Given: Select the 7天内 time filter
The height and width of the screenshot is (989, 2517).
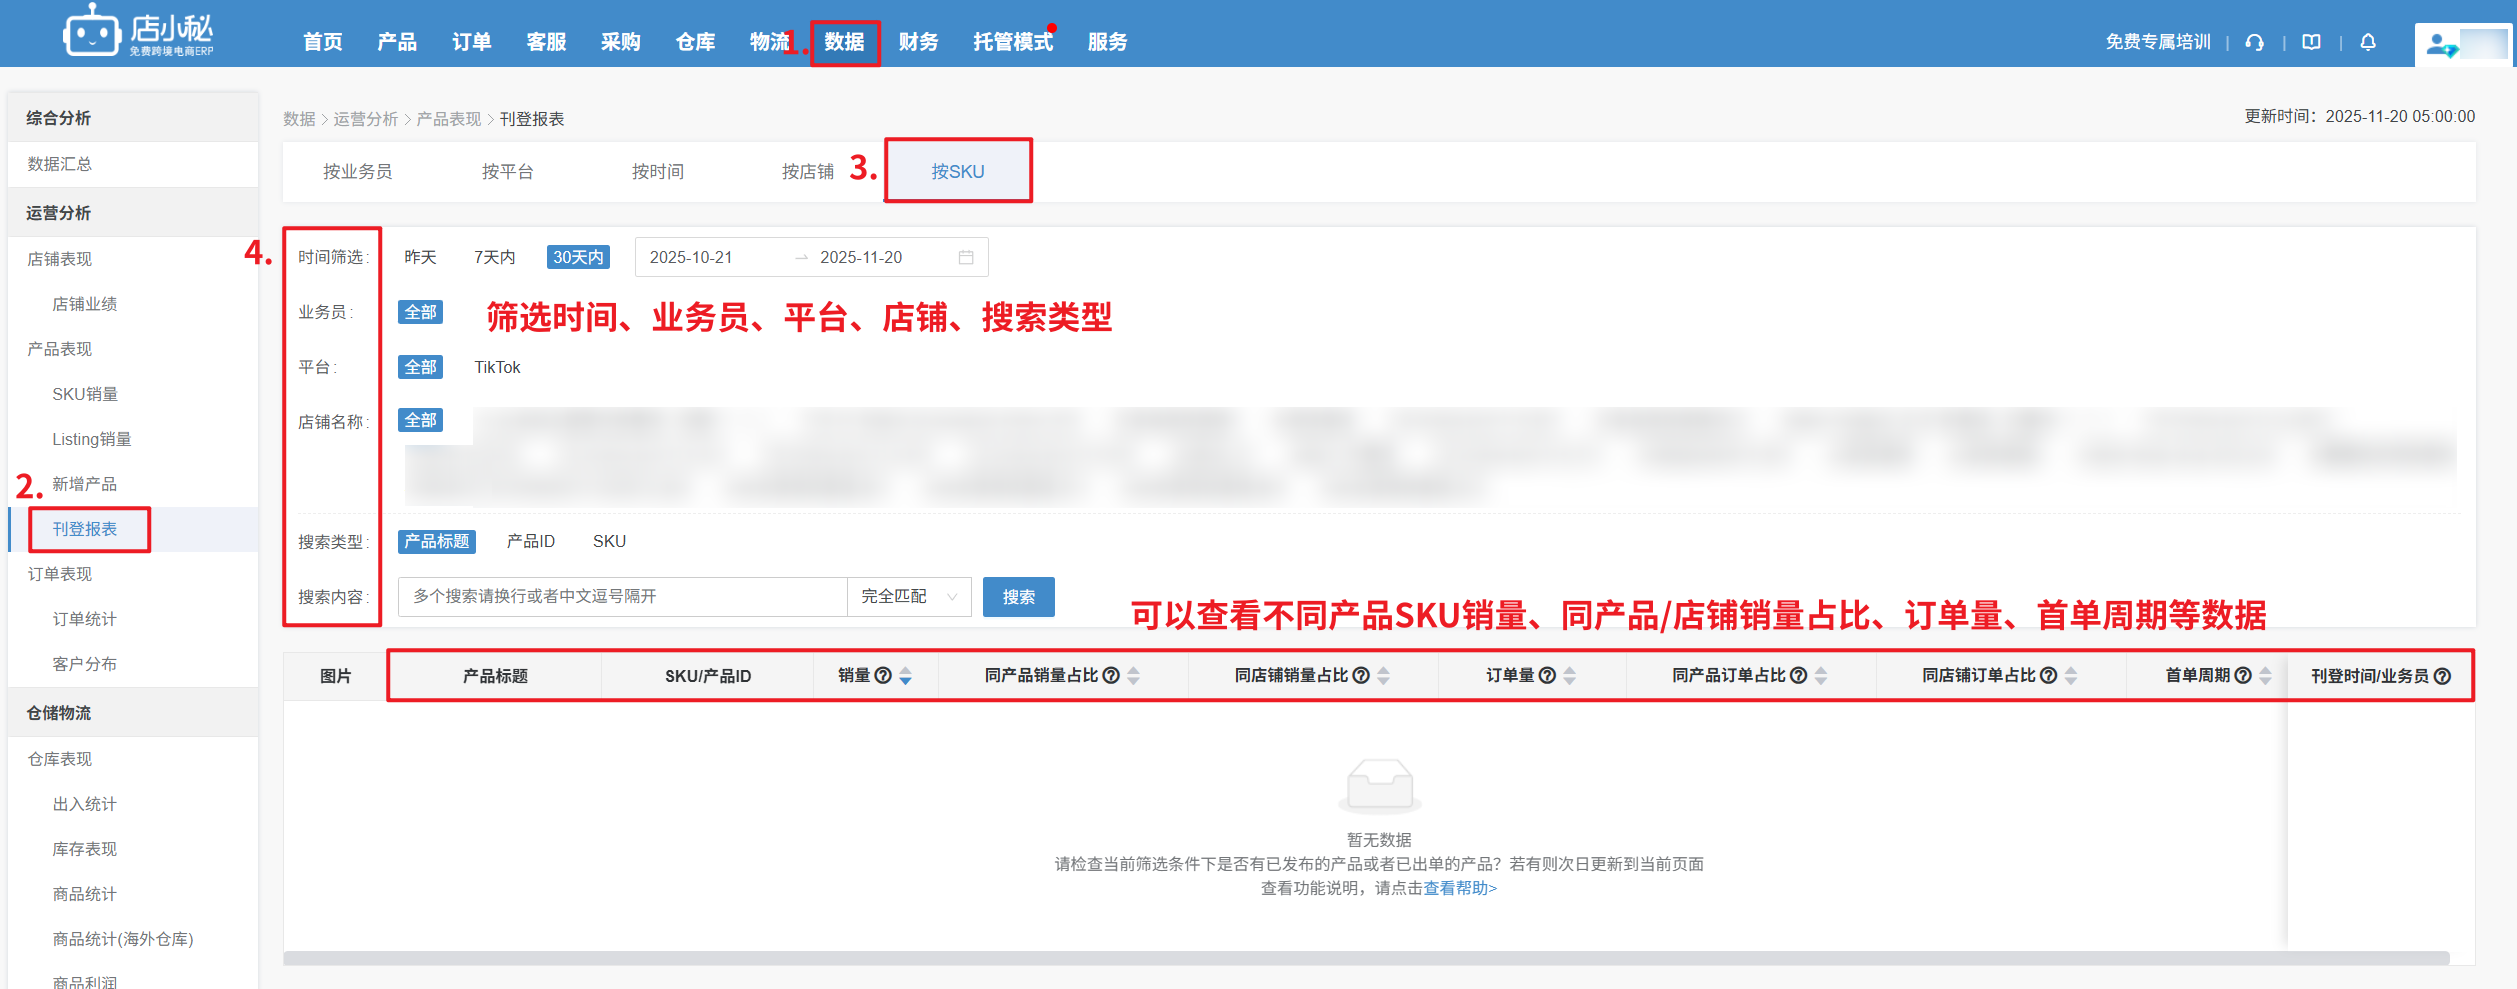Looking at the screenshot, I should tap(494, 257).
